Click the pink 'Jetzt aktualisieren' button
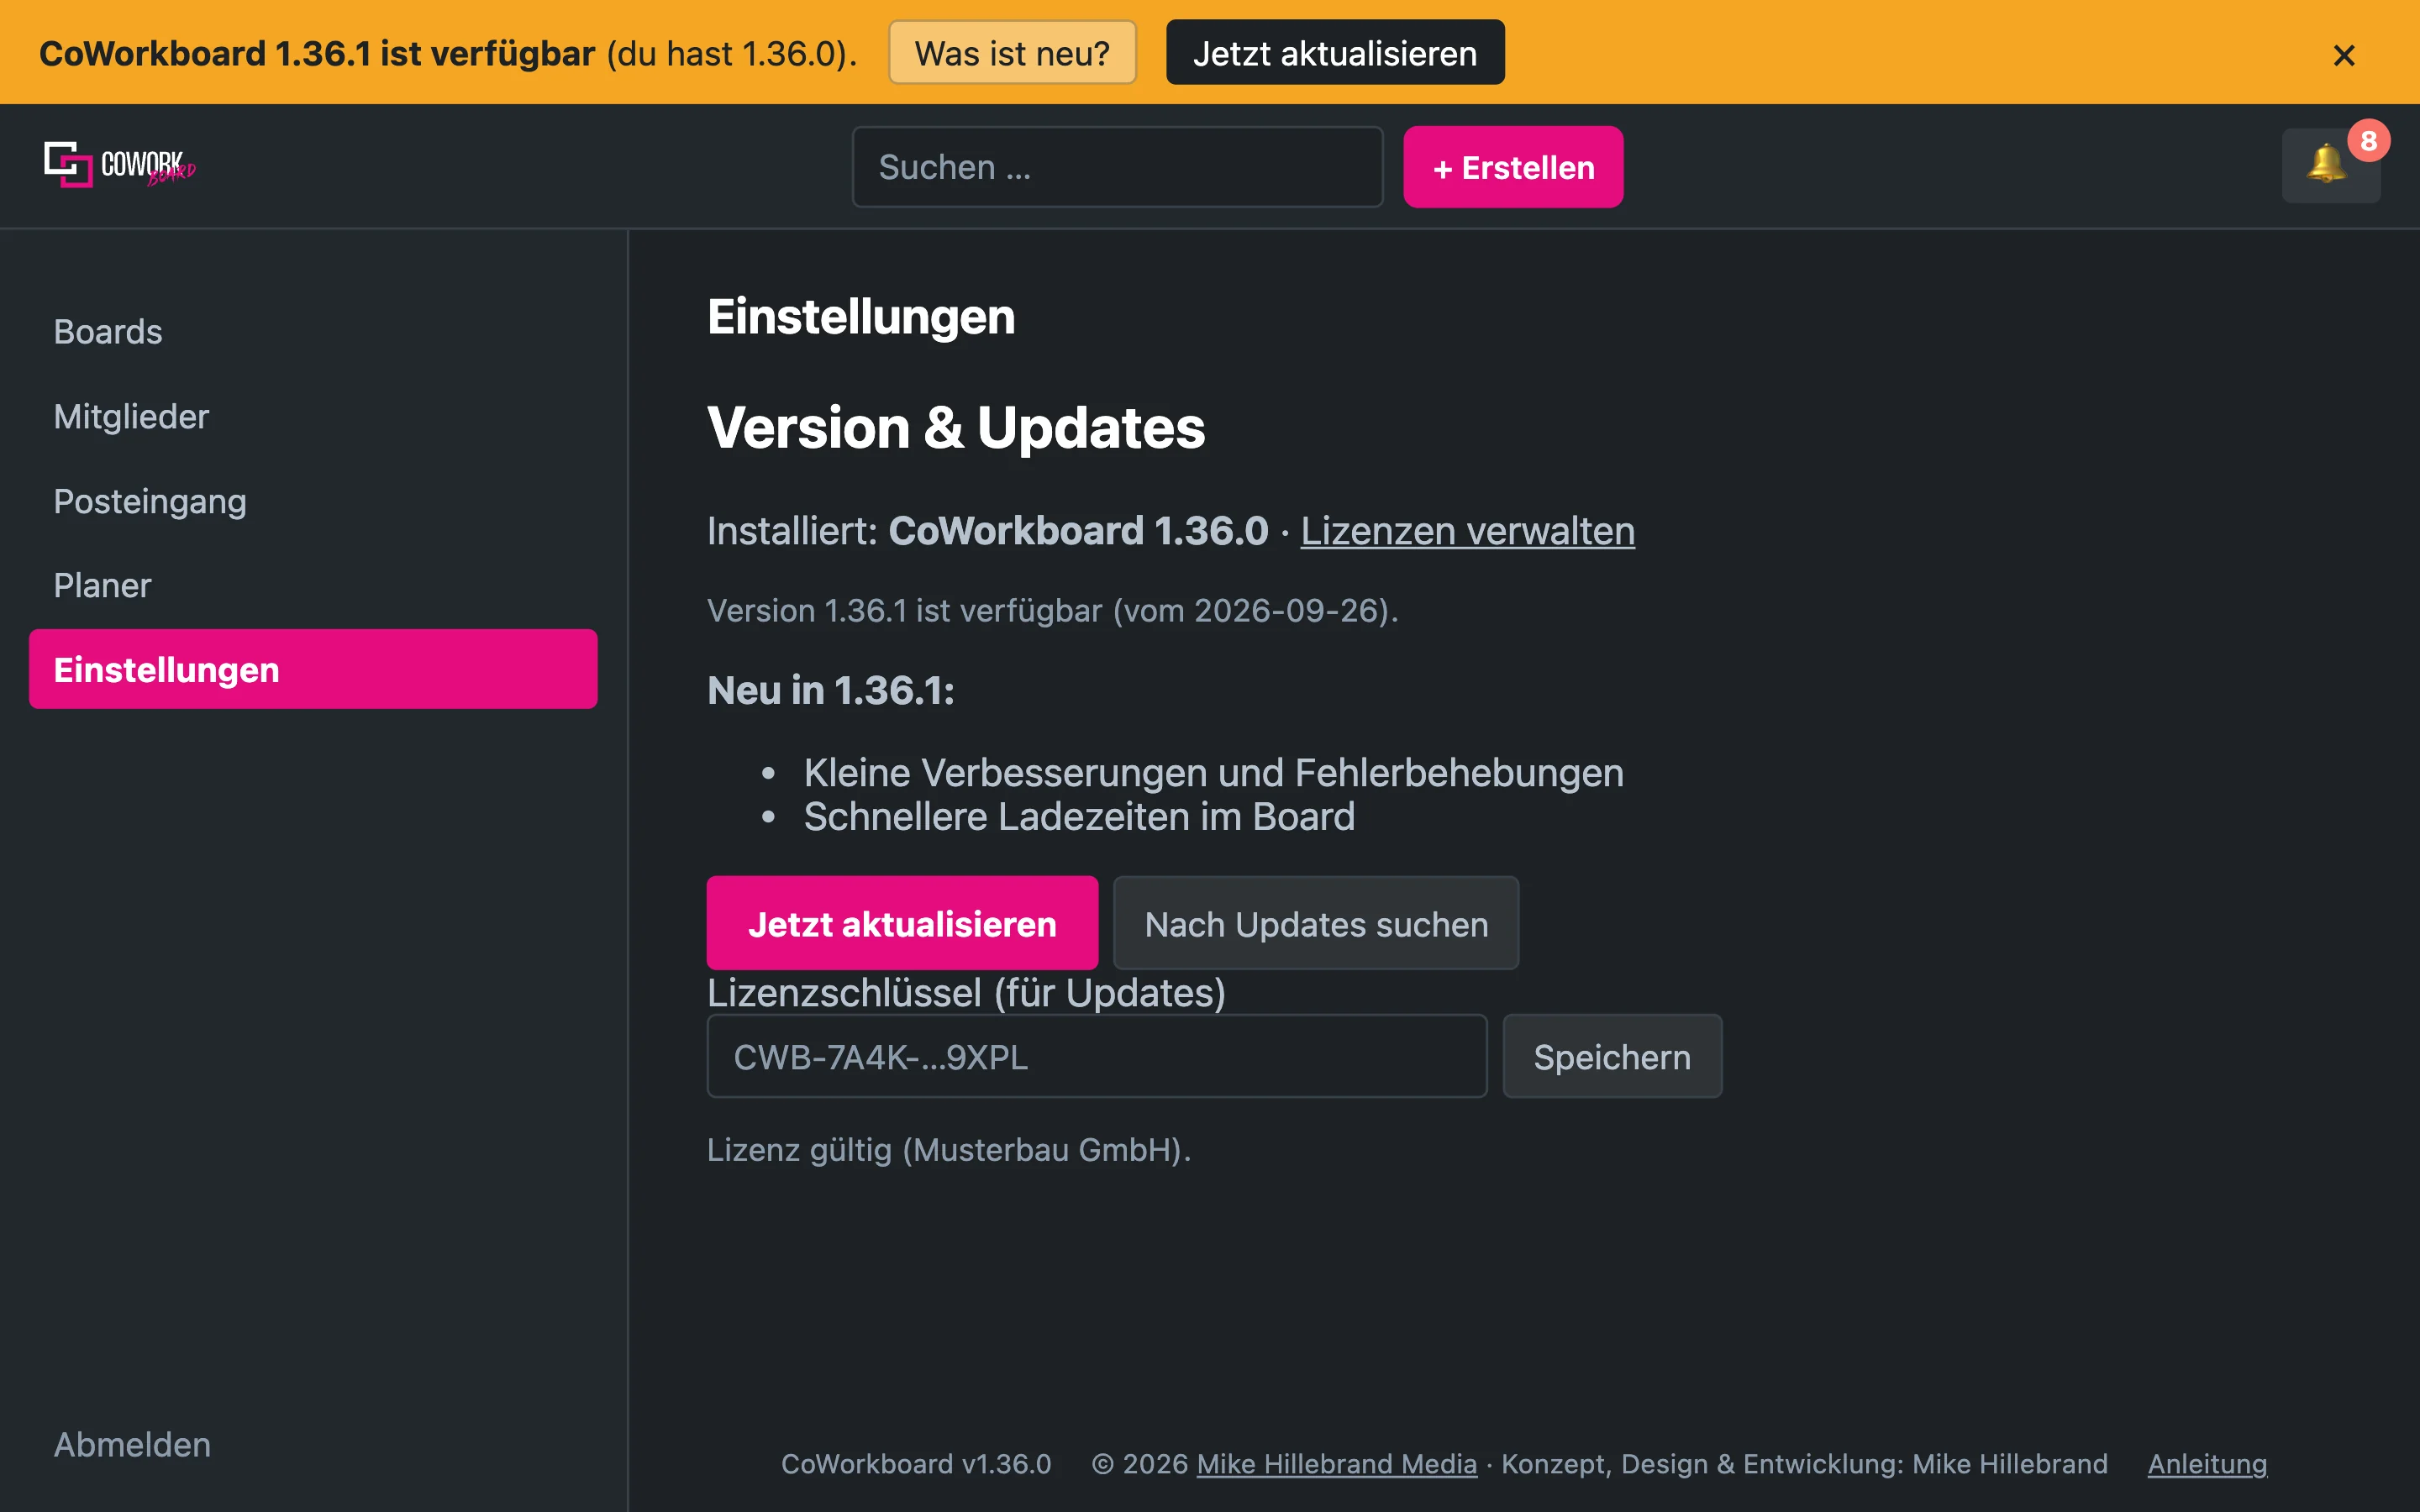Viewport: 2420px width, 1512px height. (902, 923)
